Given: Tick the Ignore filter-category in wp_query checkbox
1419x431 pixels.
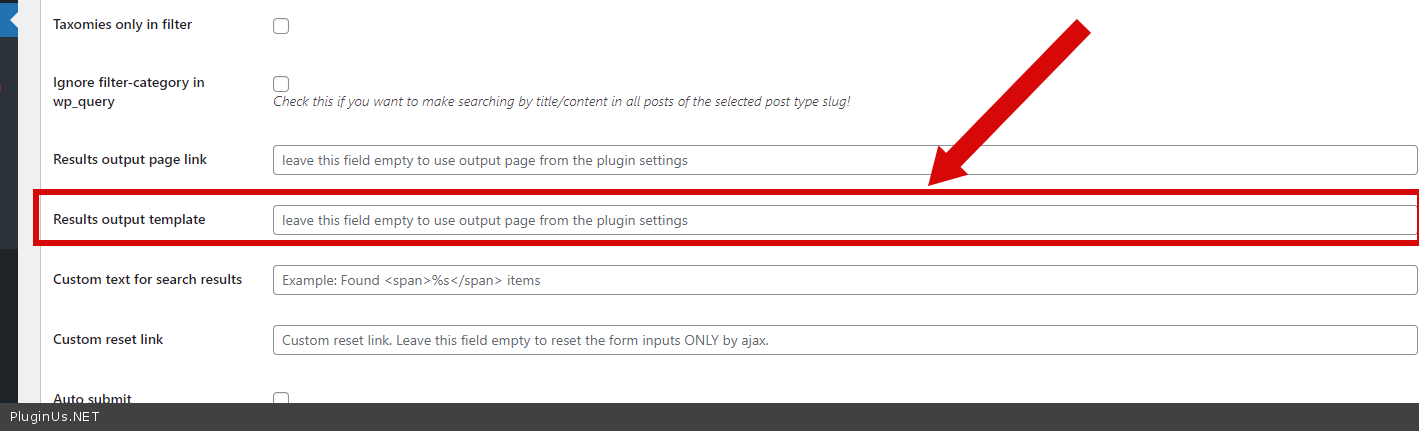Looking at the screenshot, I should (x=281, y=84).
